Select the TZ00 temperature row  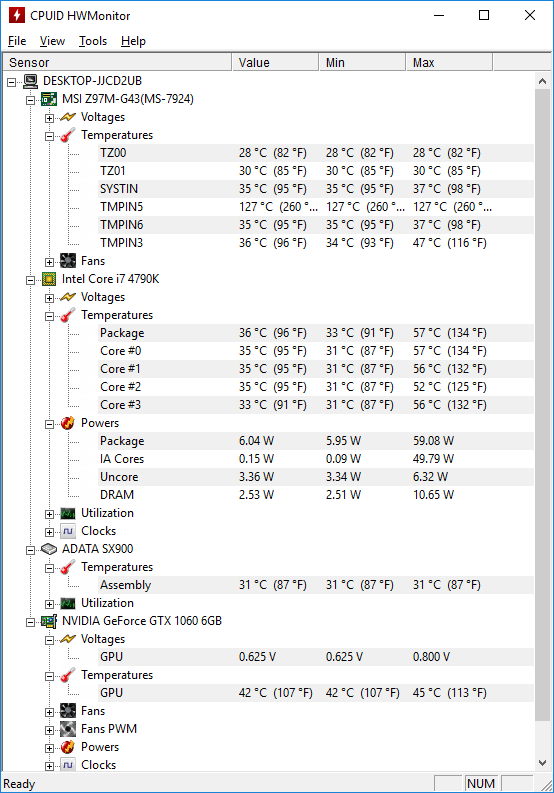[x=316, y=153]
